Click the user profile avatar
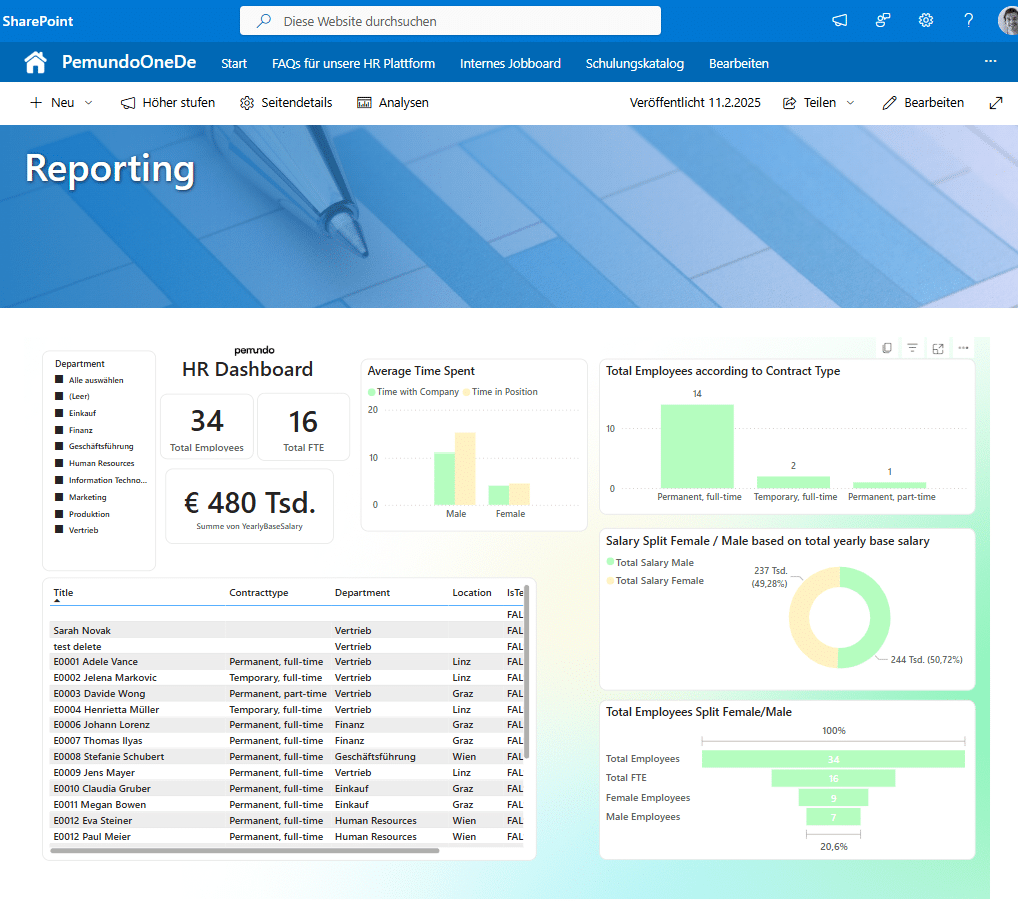Image resolution: width=1018 pixels, height=902 pixels. pos(1008,21)
